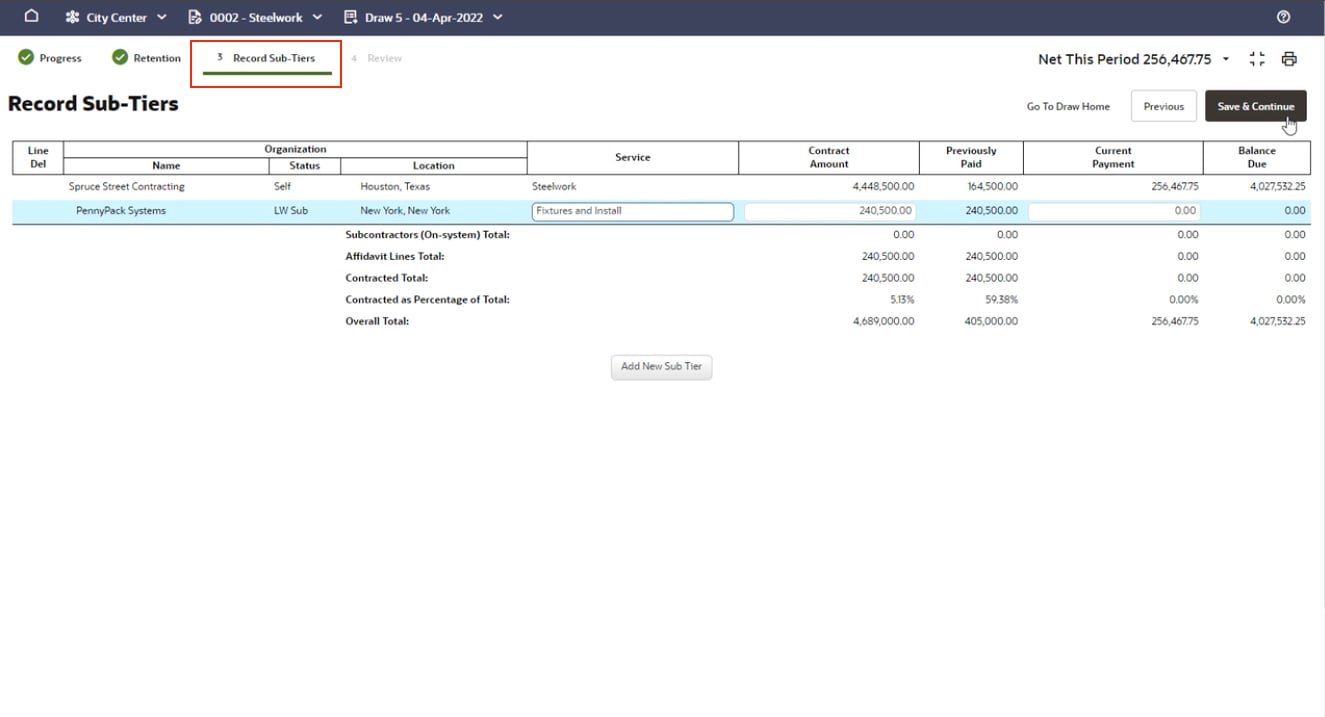Go to the Progress step tab

(60, 58)
